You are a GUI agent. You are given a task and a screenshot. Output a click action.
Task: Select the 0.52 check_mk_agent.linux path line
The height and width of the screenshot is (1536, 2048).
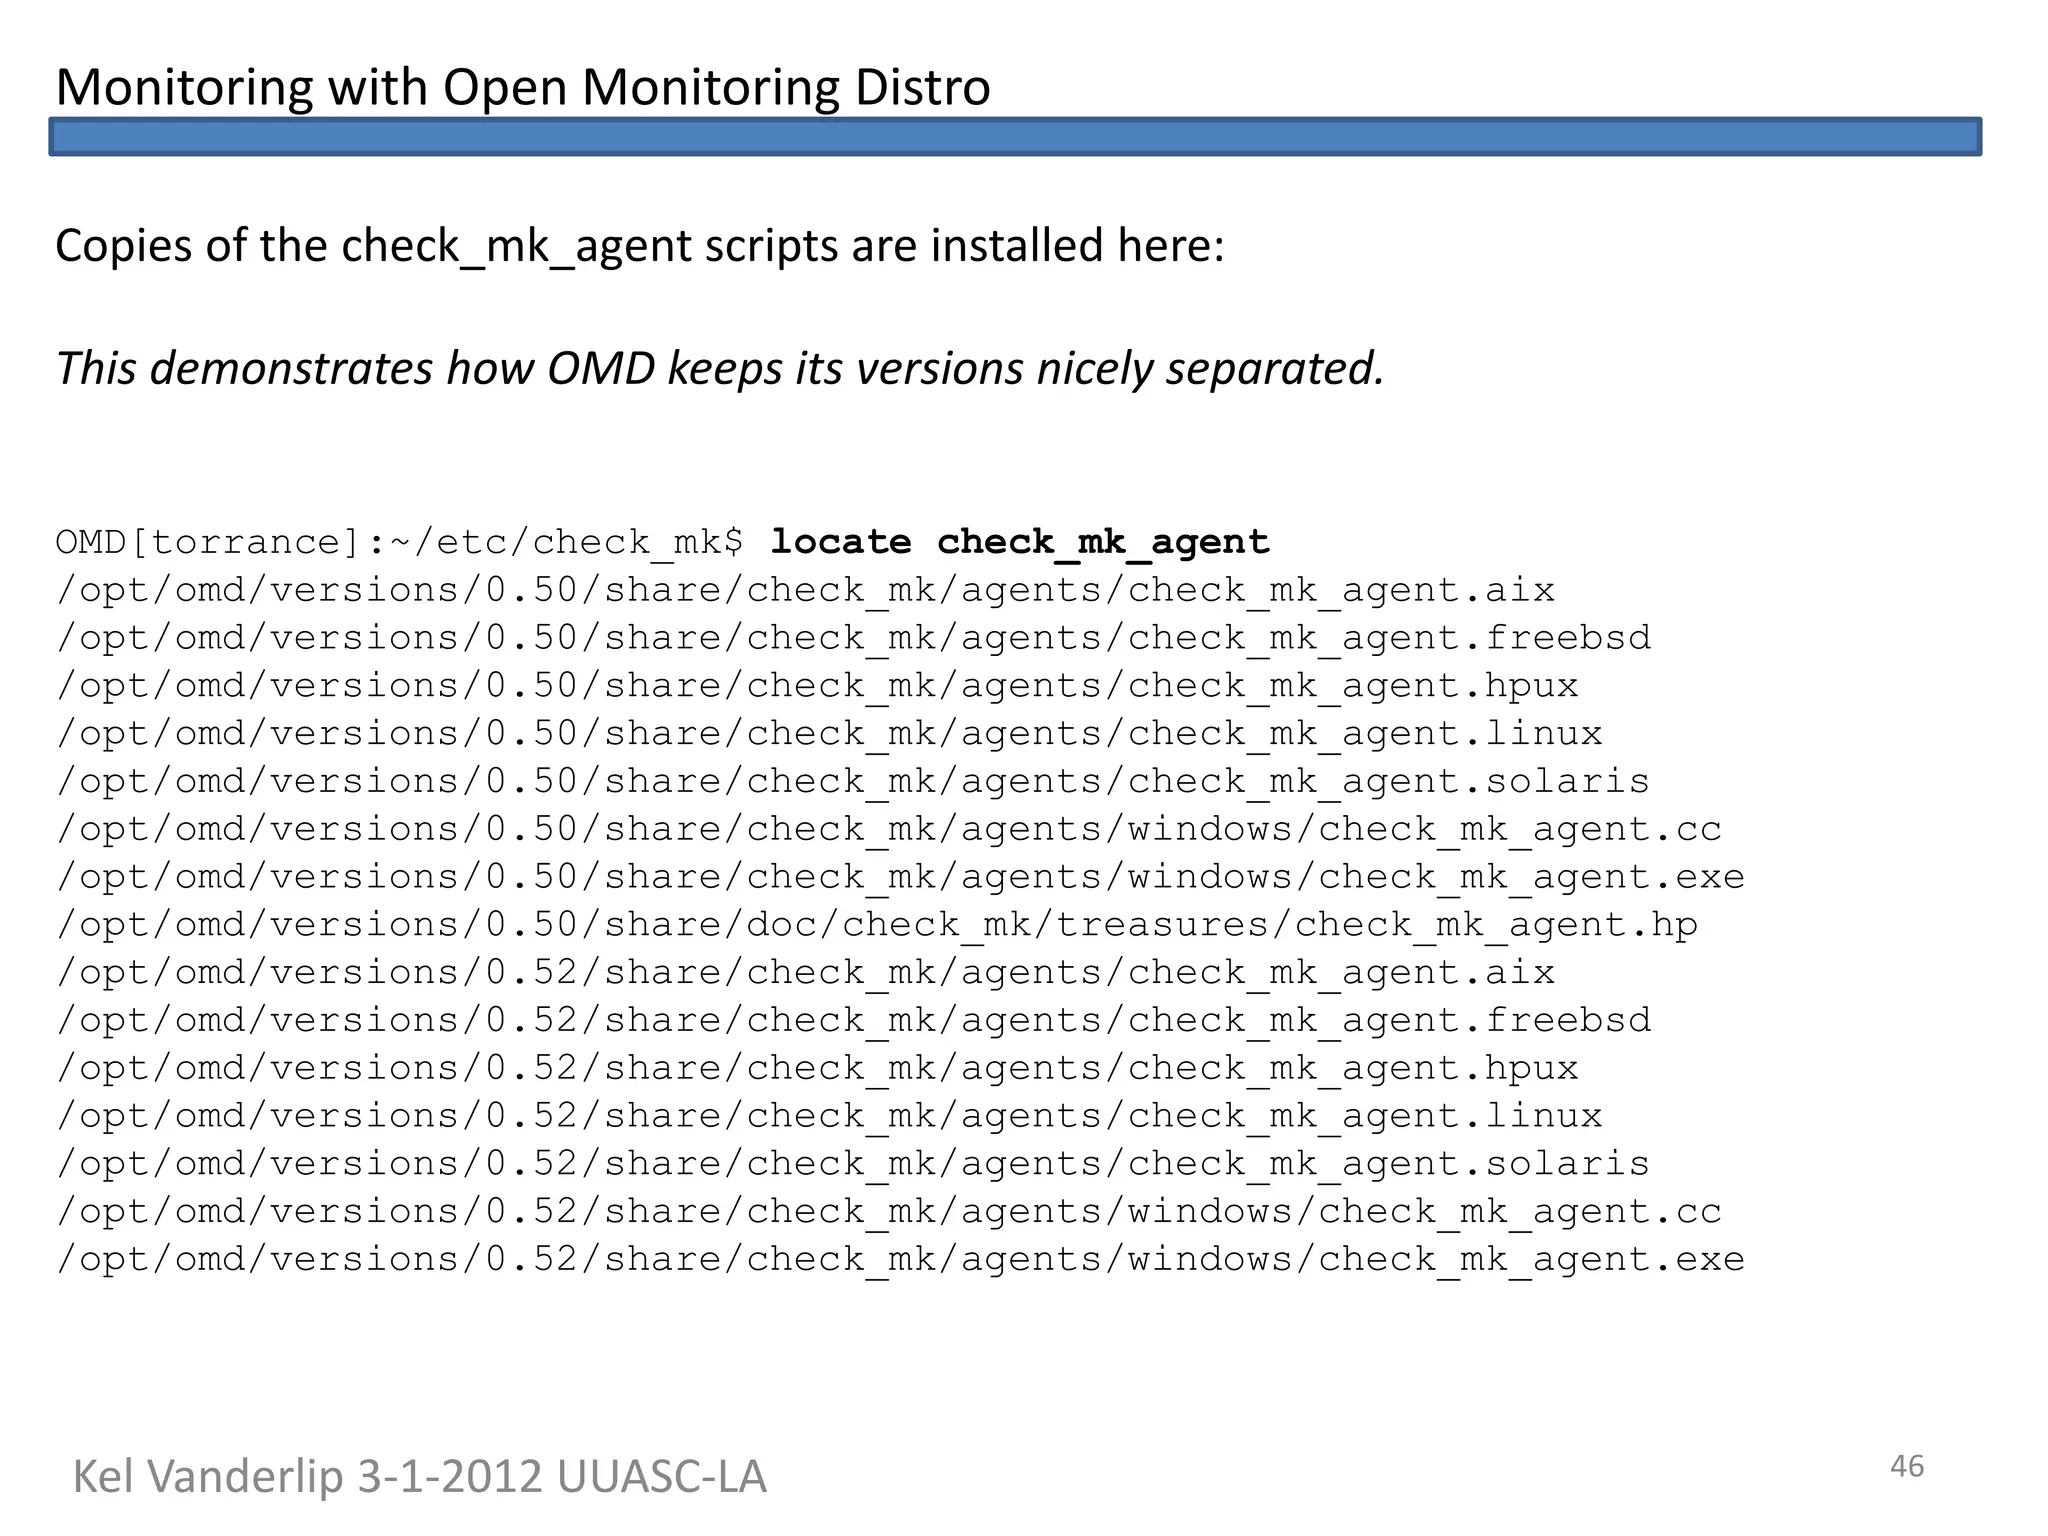tap(829, 1116)
